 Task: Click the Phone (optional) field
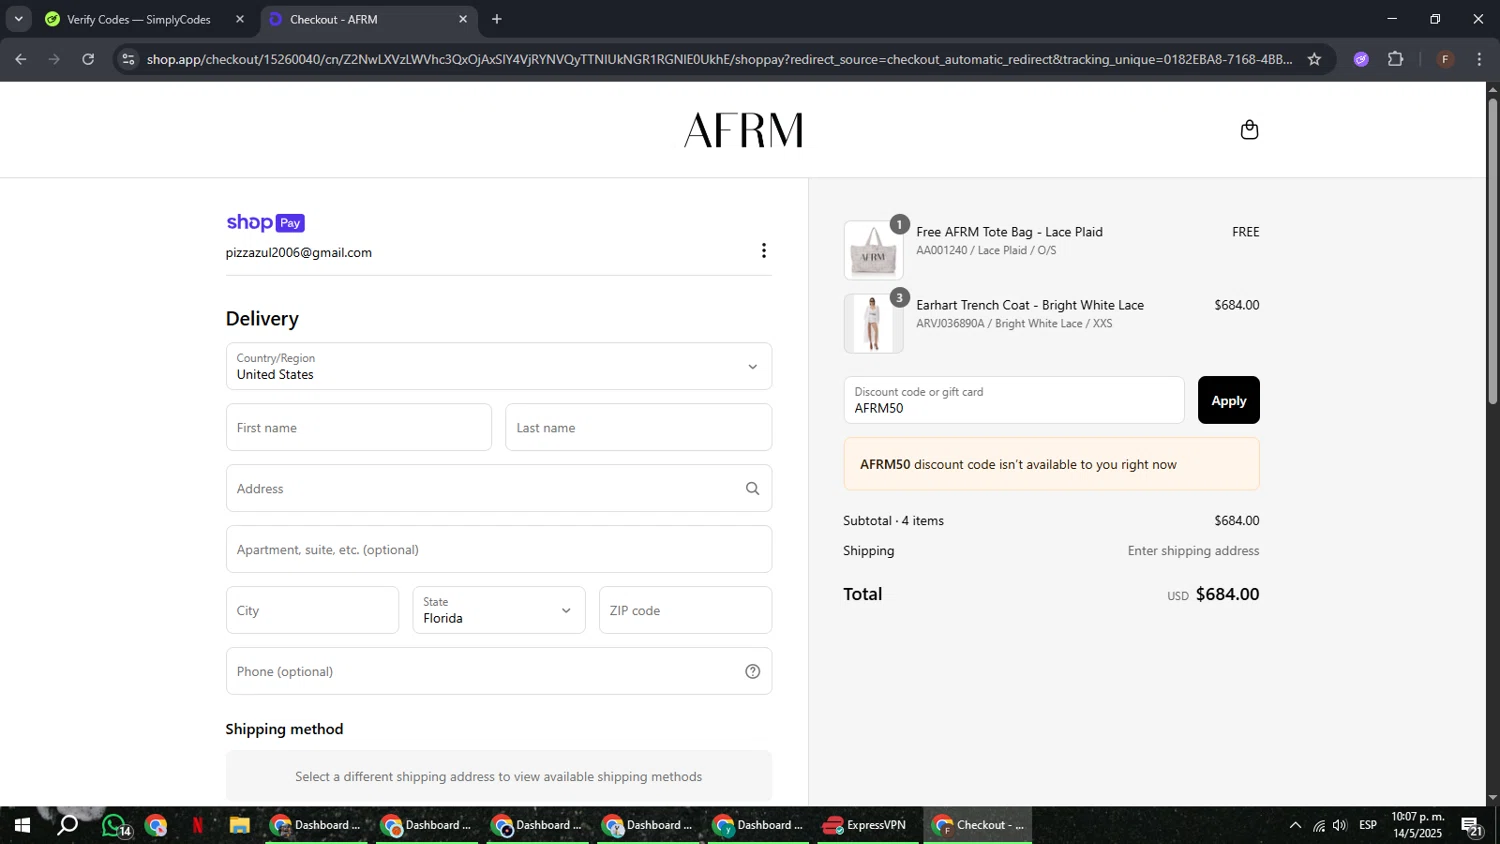pos(499,672)
